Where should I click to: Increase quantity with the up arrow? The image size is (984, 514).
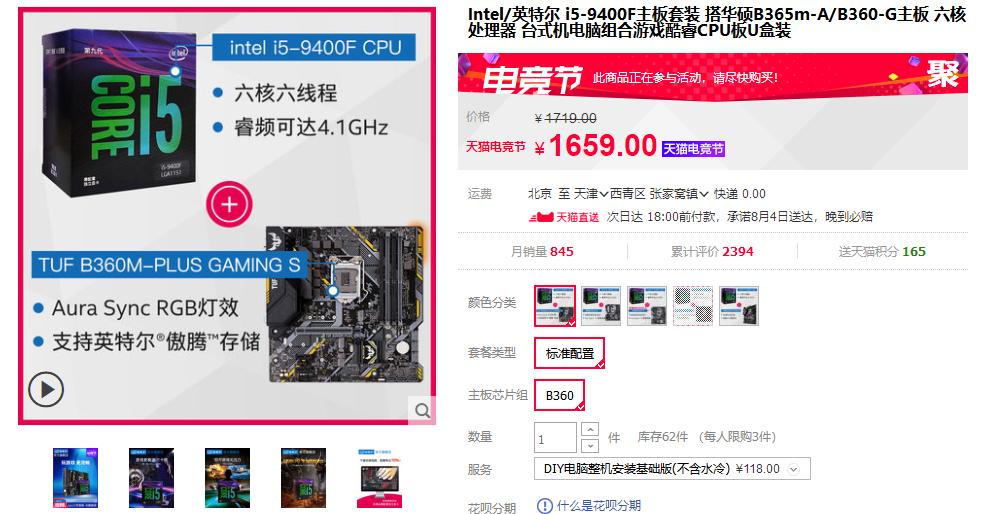point(590,429)
